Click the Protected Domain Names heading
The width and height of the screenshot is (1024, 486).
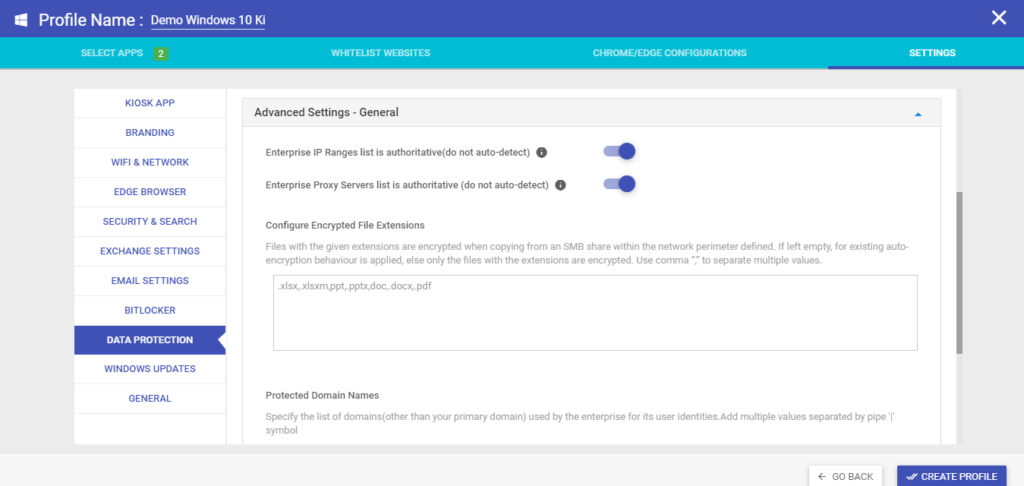click(323, 396)
